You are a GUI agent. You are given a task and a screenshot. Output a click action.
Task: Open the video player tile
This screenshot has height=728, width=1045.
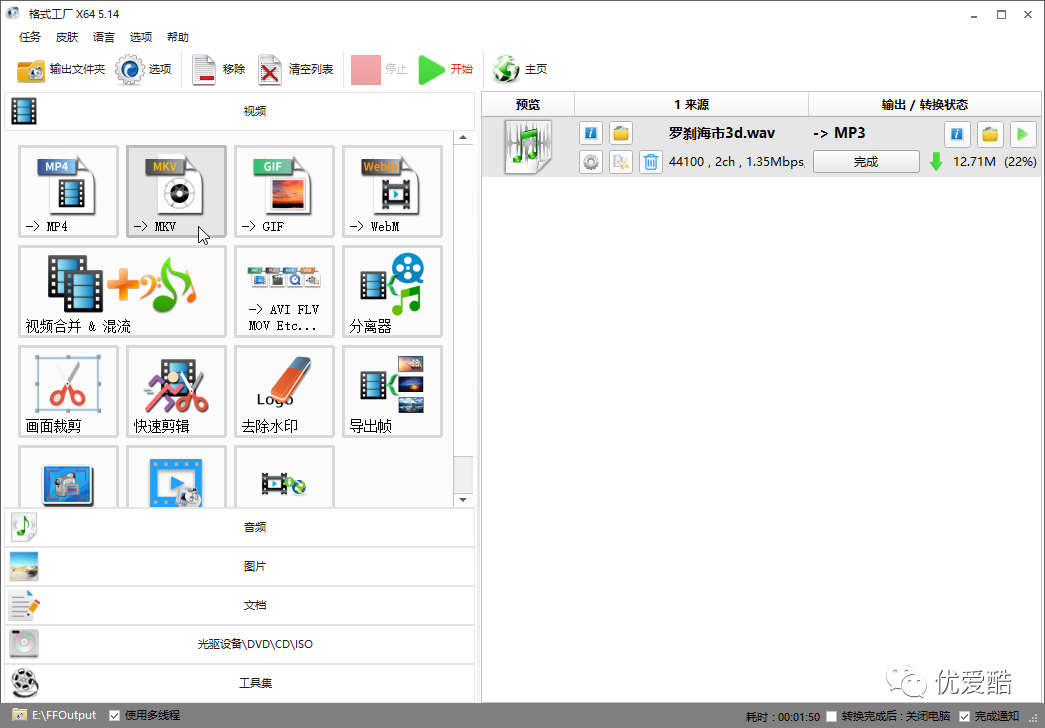pos(176,477)
